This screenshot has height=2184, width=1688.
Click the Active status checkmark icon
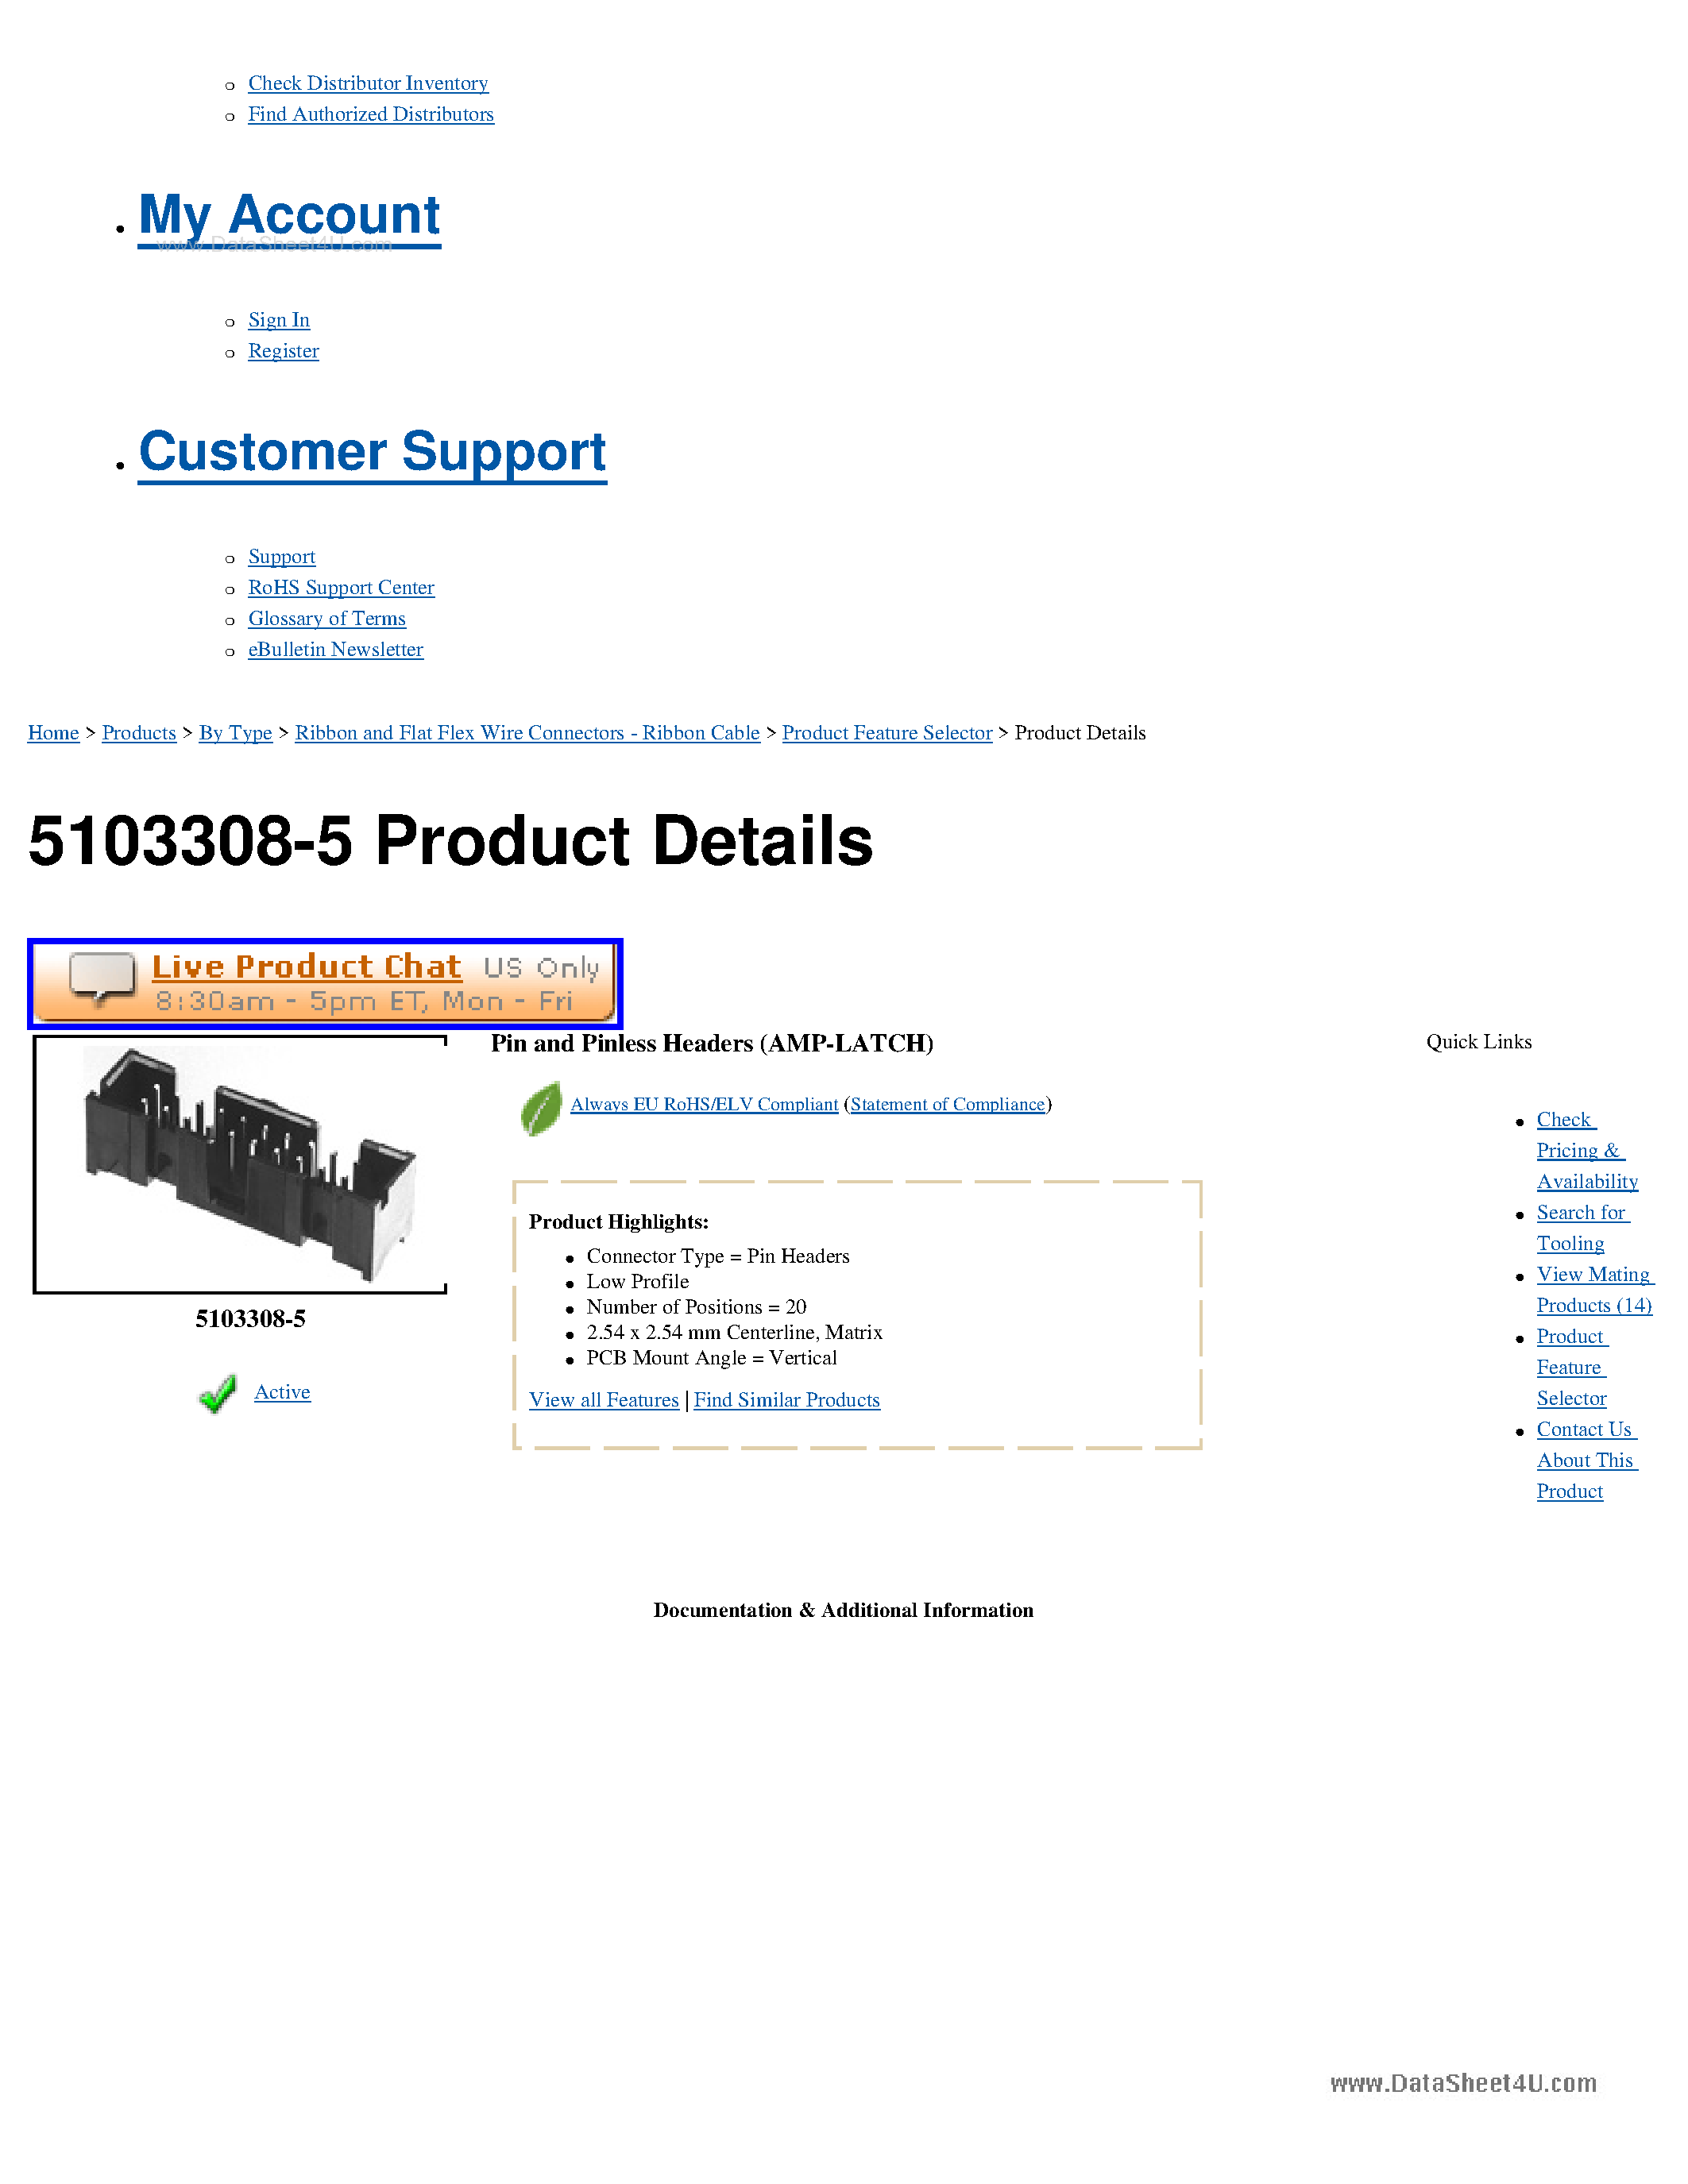pos(216,1390)
